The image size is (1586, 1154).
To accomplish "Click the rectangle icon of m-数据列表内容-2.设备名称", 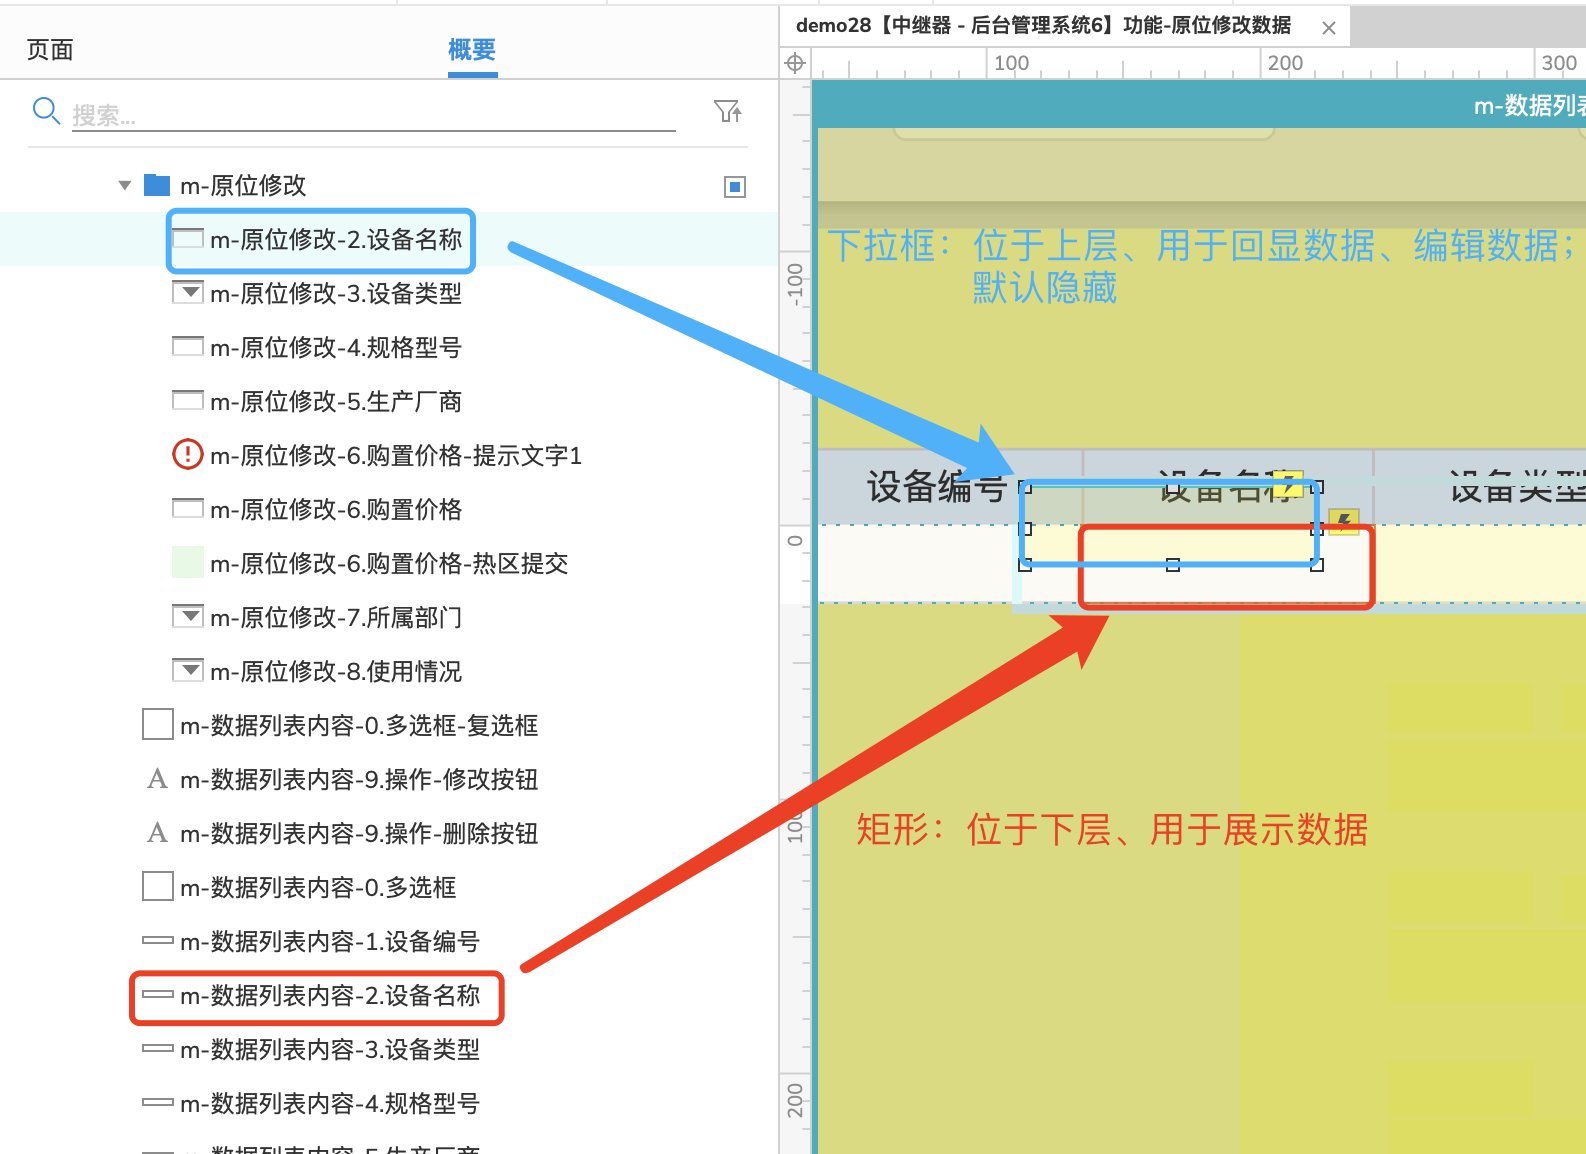I will click(158, 994).
